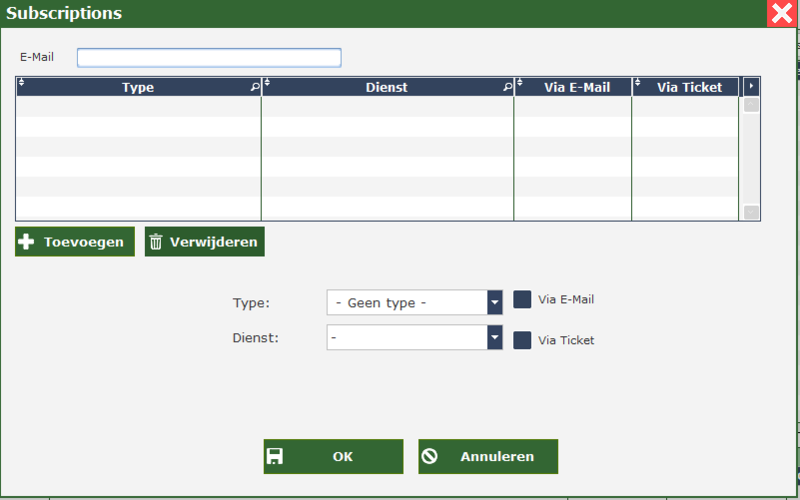Click sort arrows in Via E-Mail header
This screenshot has width=800, height=500.
tap(520, 83)
